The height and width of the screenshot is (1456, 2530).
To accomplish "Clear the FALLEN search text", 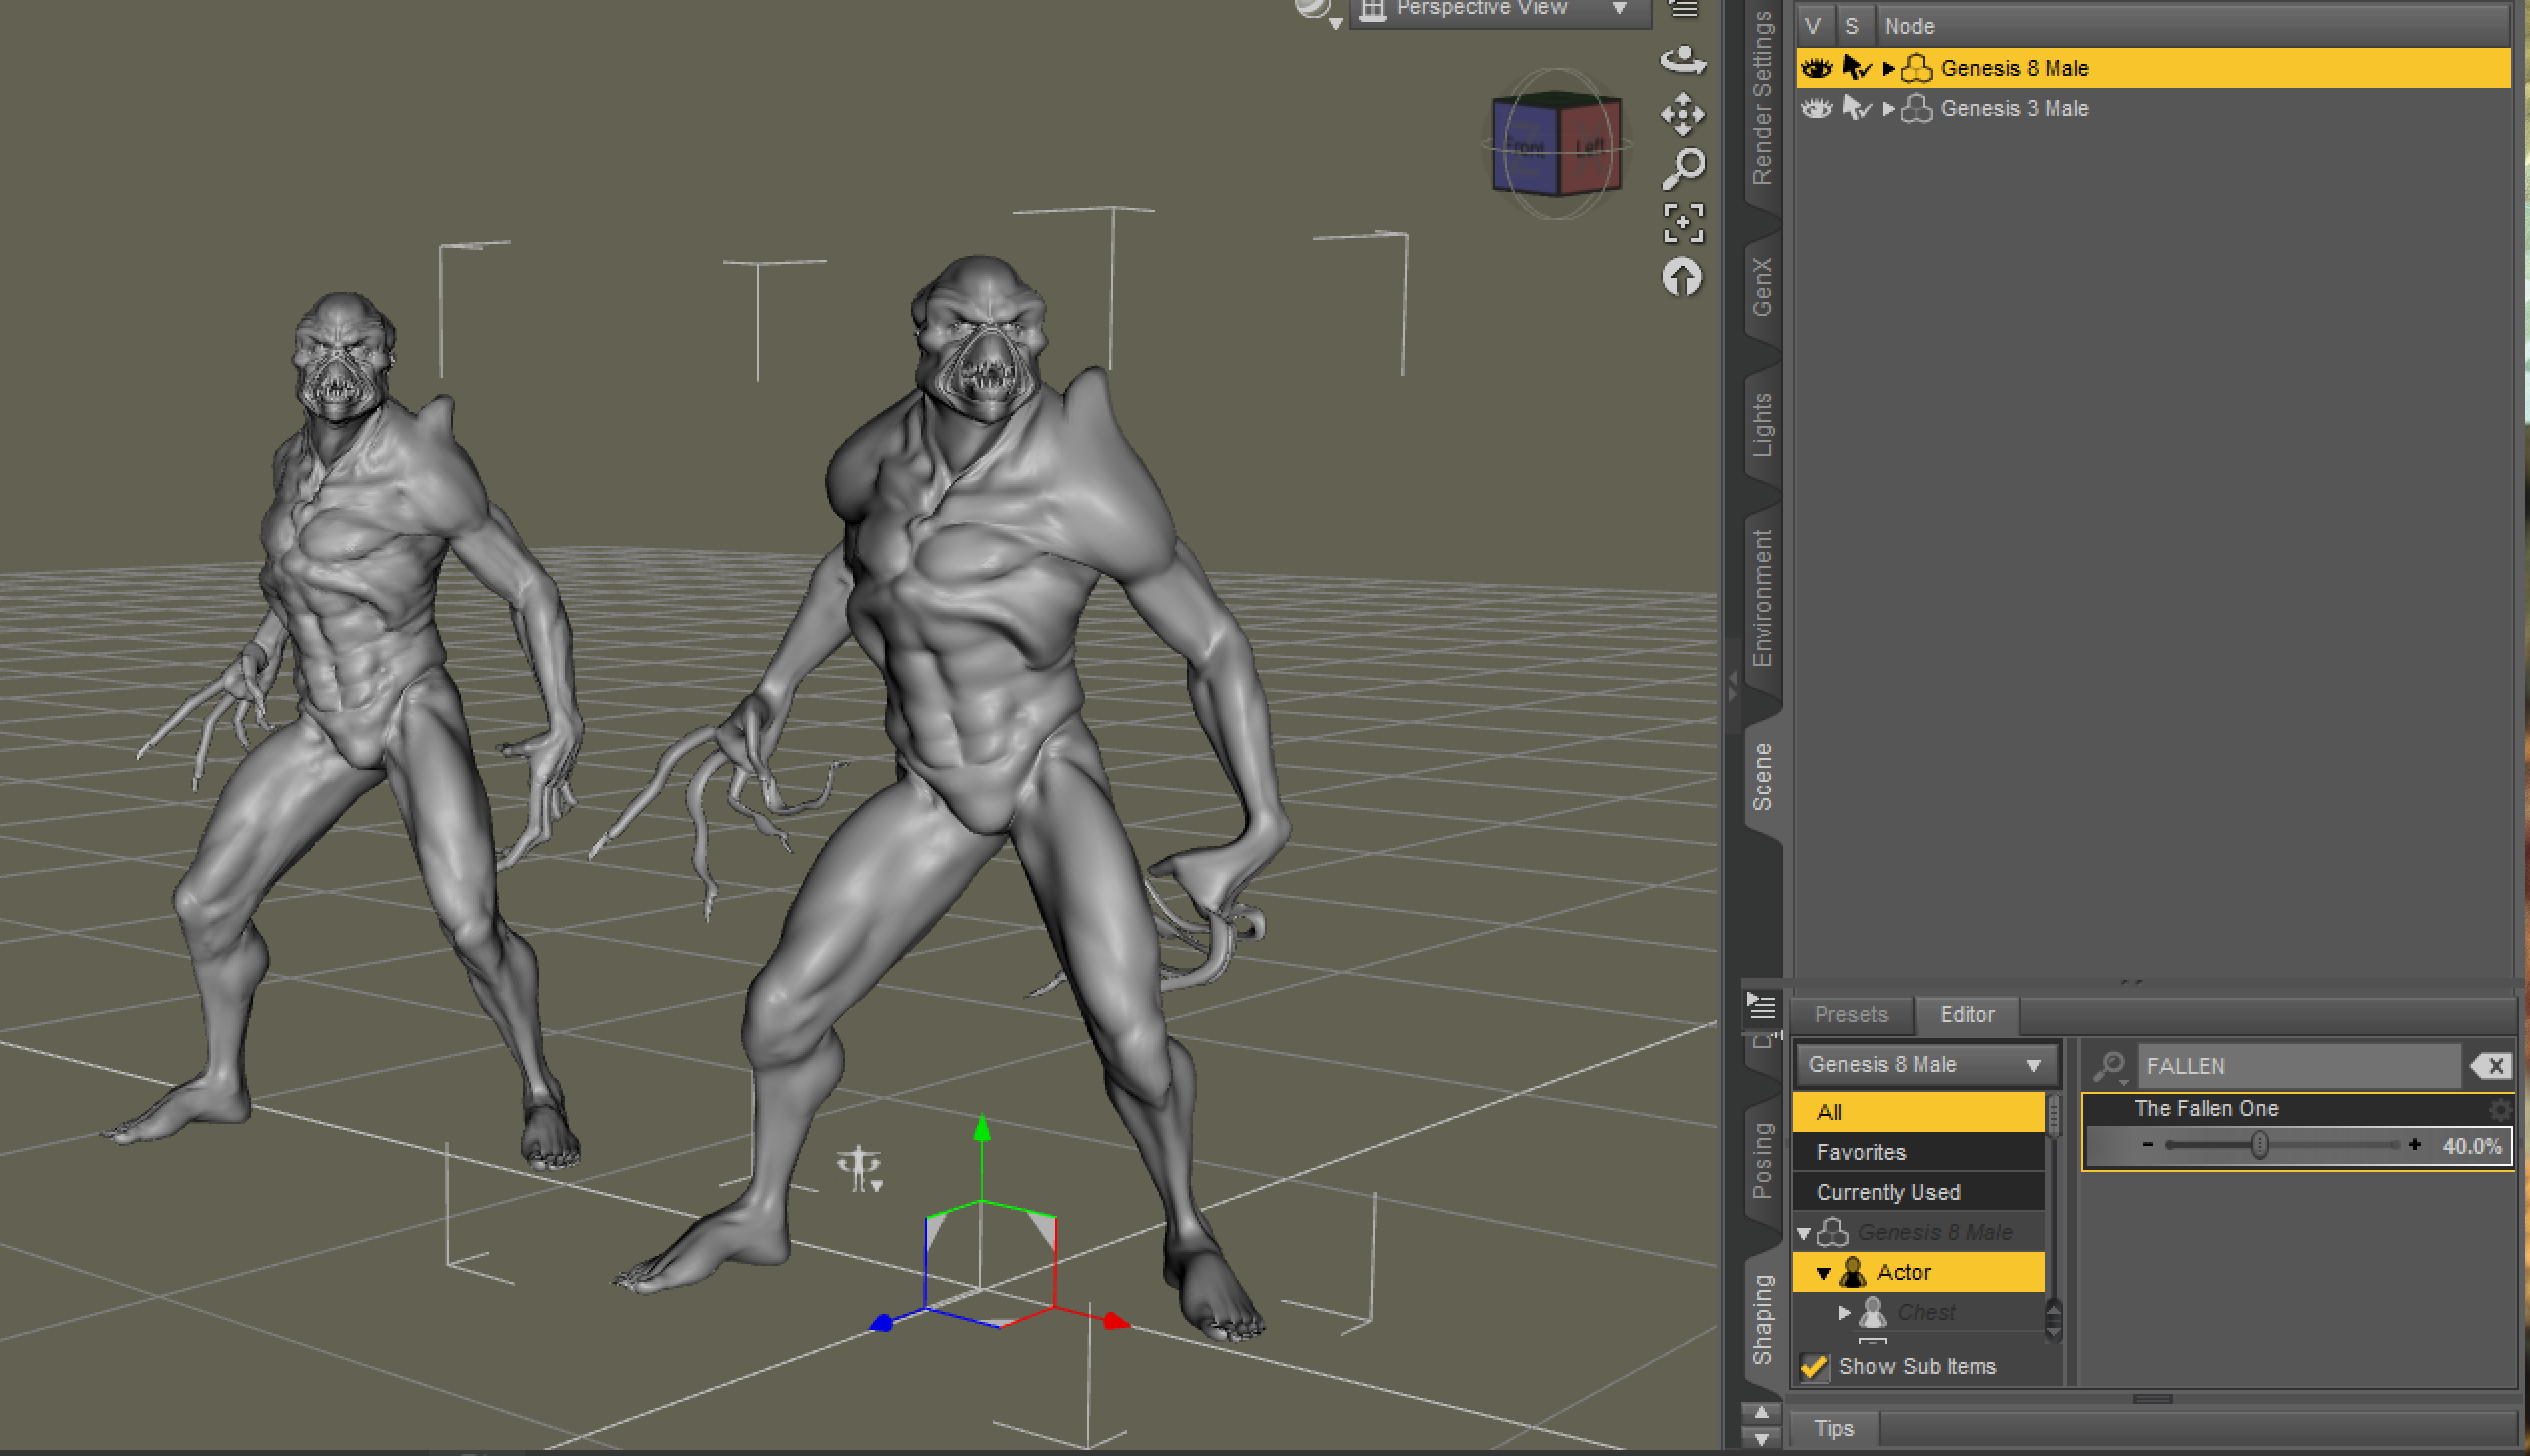I will [x=2492, y=1066].
